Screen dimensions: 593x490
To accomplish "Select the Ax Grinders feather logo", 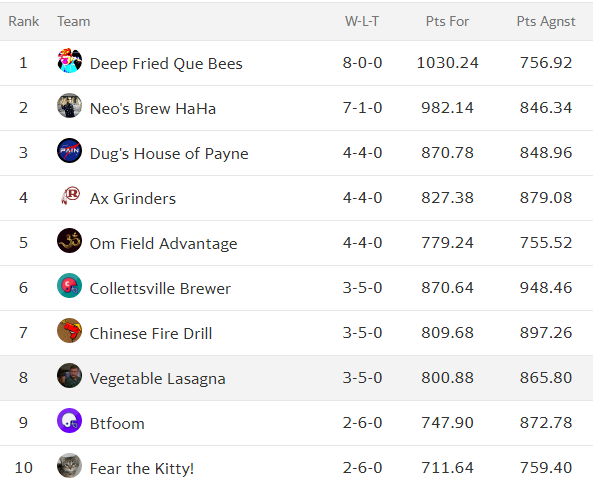I will (70, 195).
